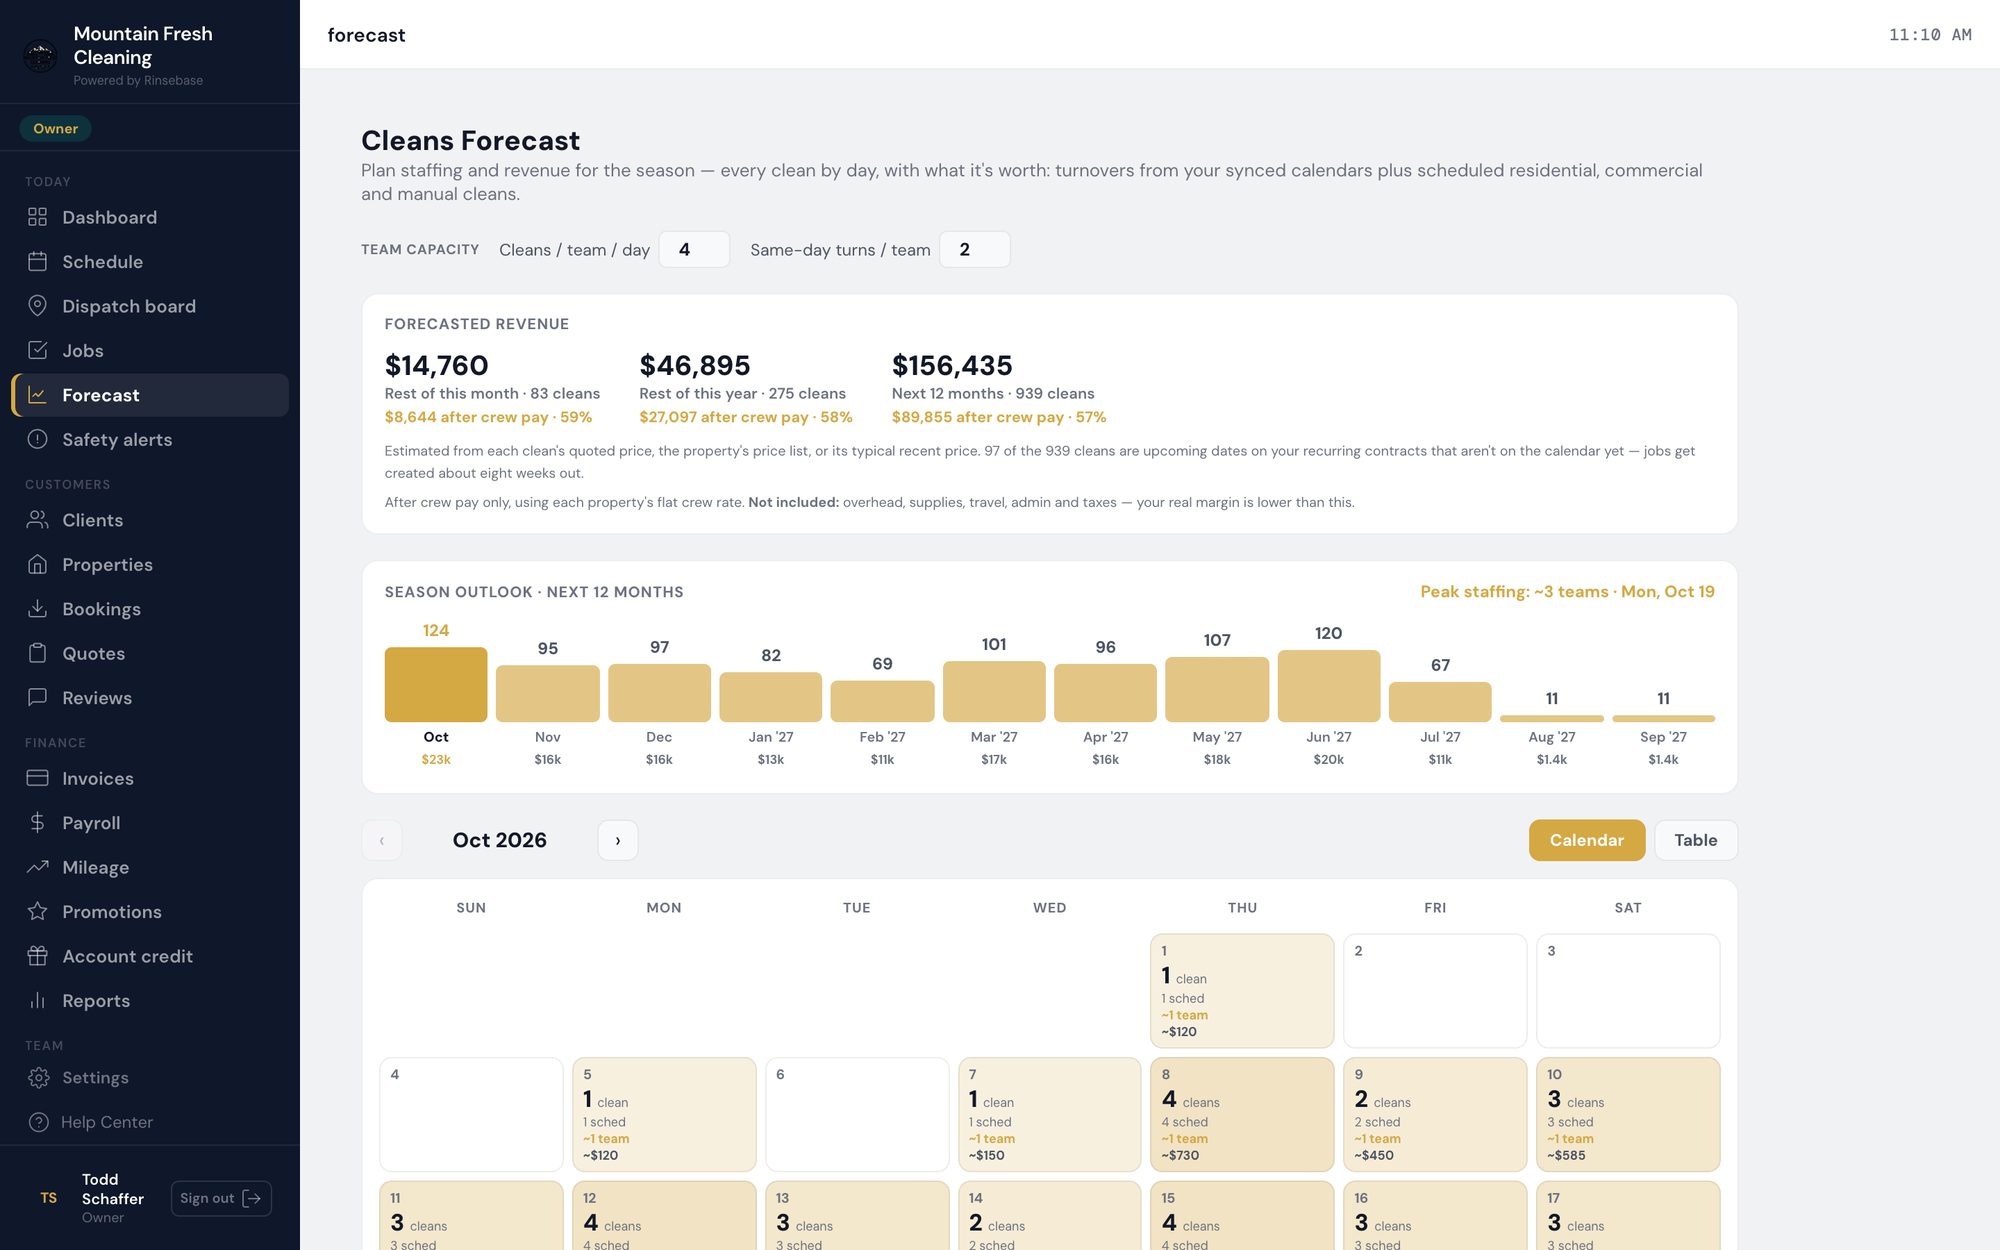Click the Clients people icon
The width and height of the screenshot is (2000, 1250).
[x=37, y=520]
